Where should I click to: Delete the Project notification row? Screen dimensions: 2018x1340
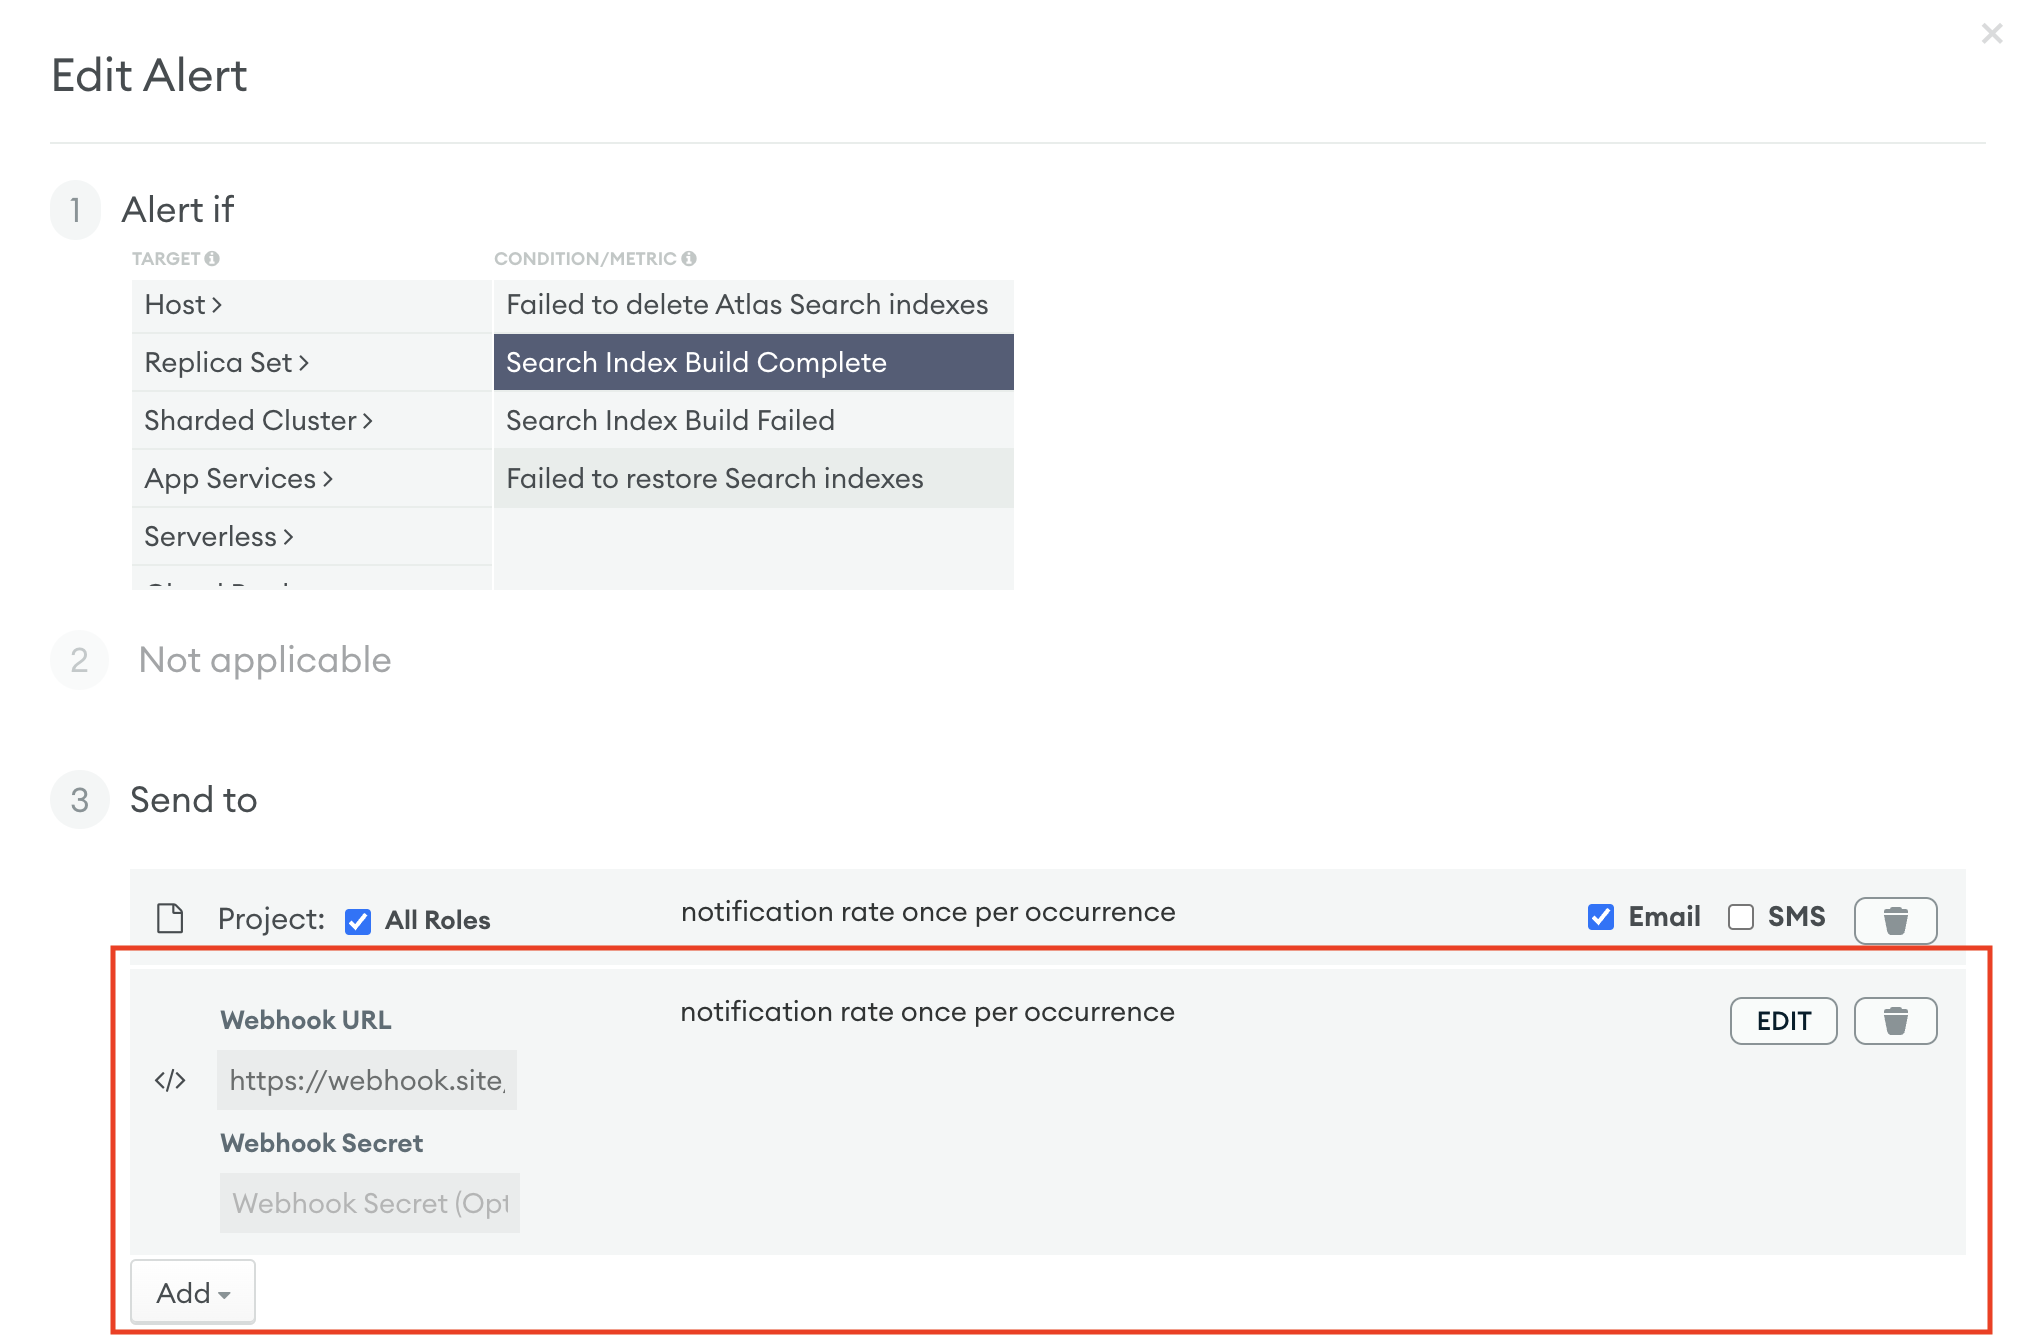click(x=1894, y=920)
